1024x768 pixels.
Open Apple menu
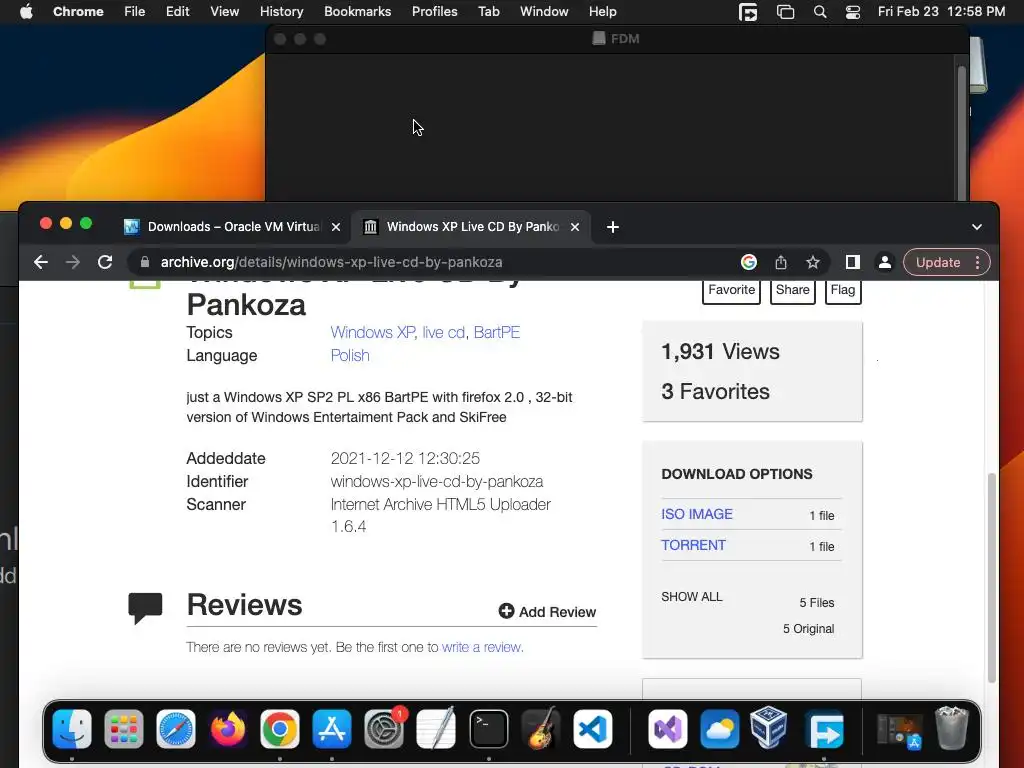(x=26, y=12)
